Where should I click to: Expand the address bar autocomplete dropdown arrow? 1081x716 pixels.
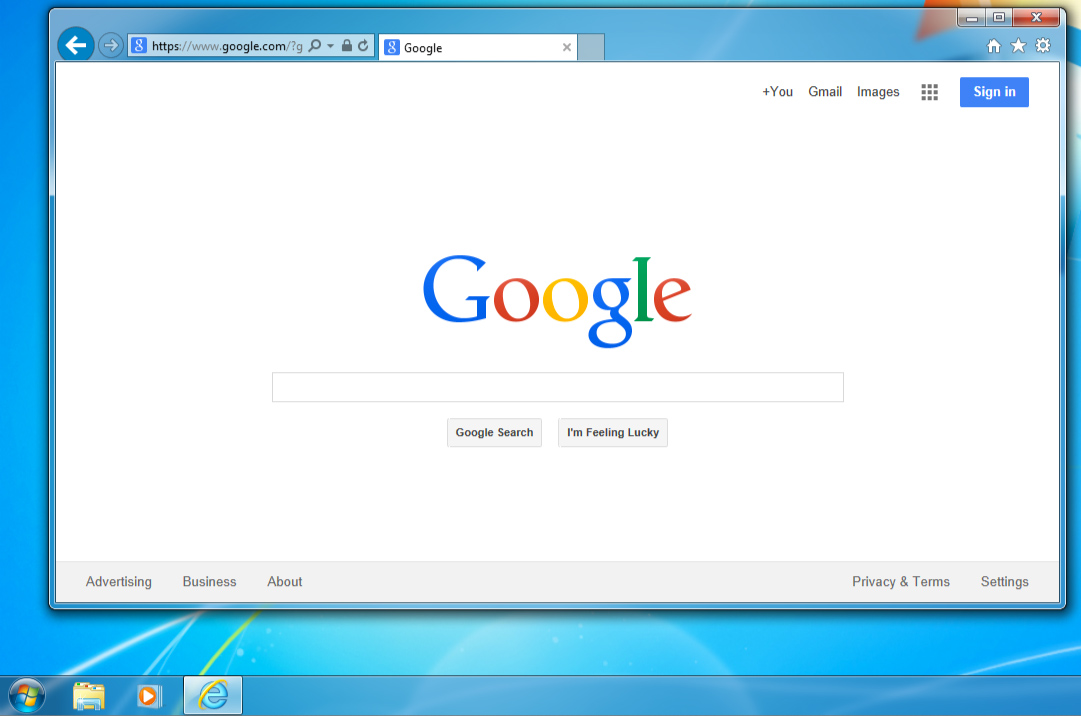click(331, 46)
